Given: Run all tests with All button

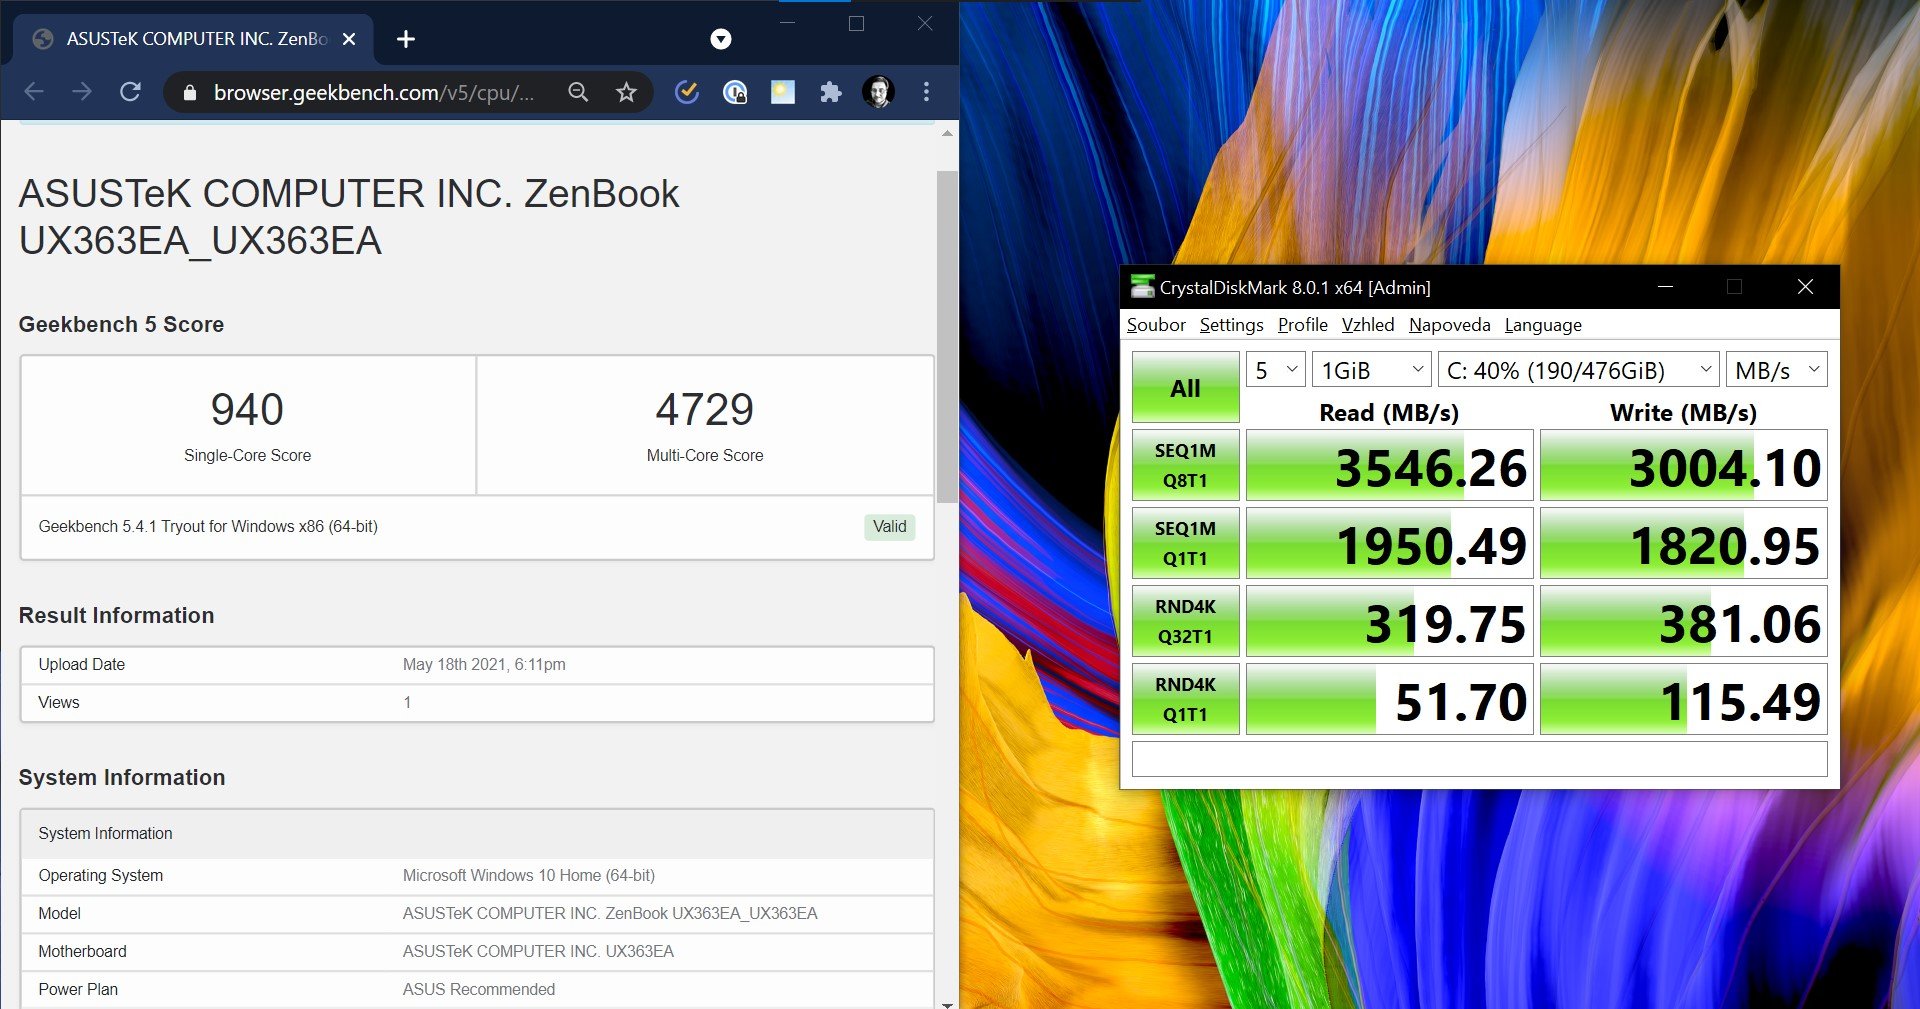Looking at the screenshot, I should click(x=1185, y=387).
